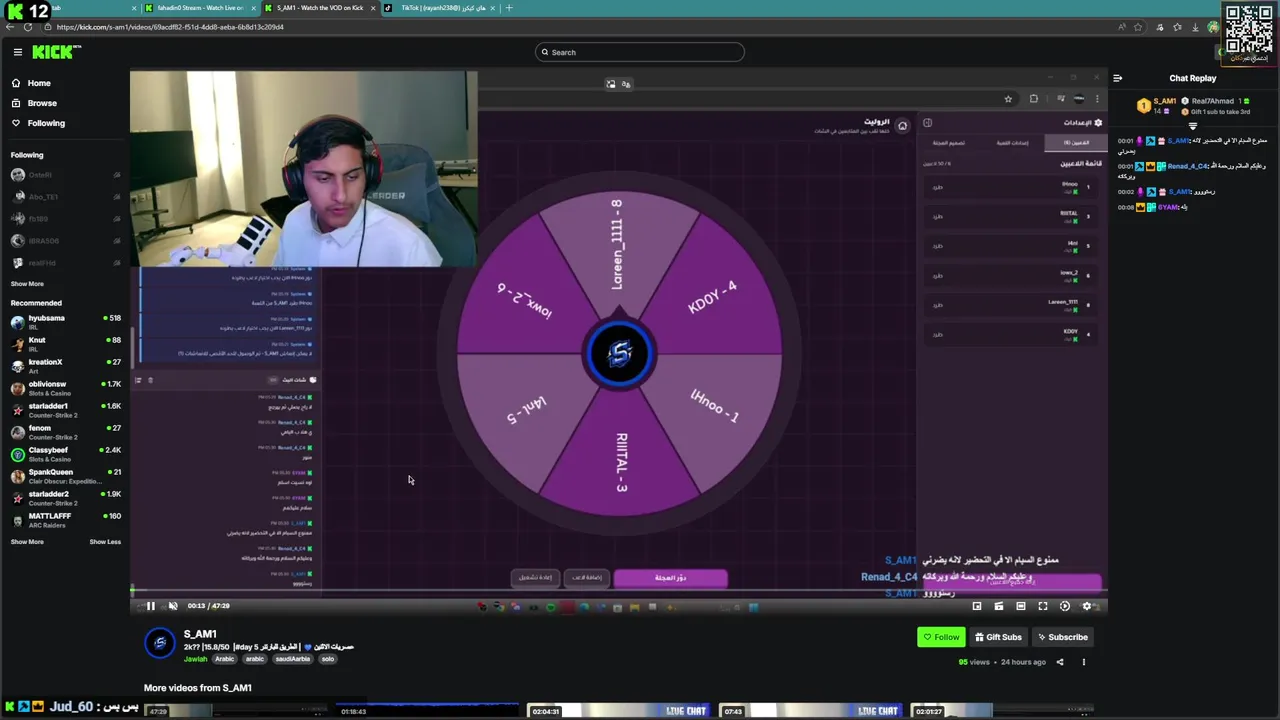Show more followed channels

(x=27, y=284)
